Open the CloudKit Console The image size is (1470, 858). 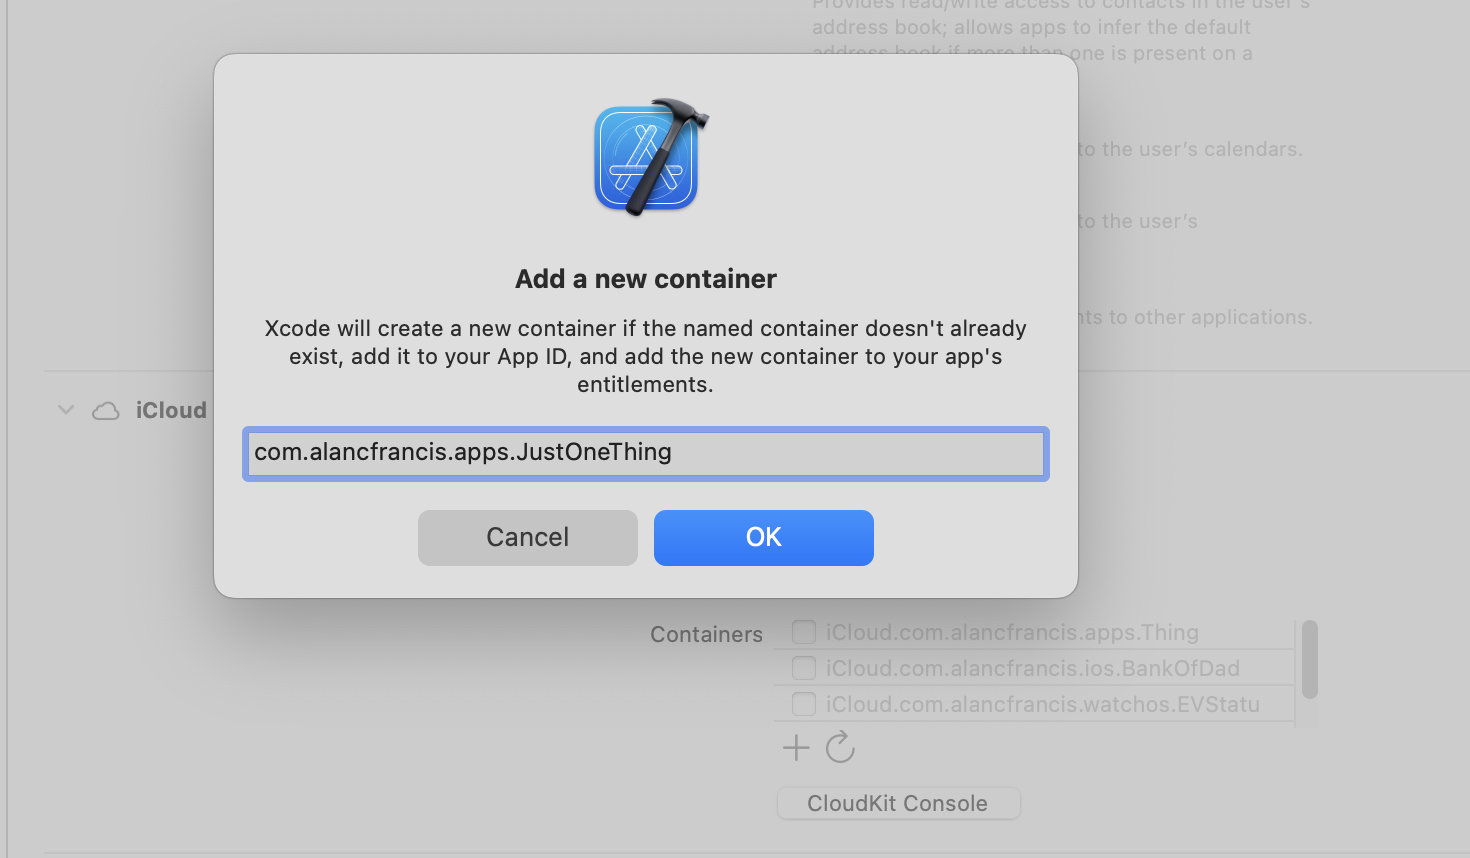click(x=898, y=803)
